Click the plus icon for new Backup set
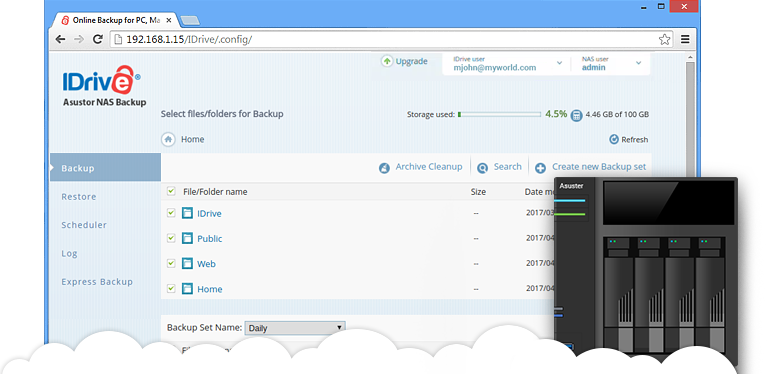Image resolution: width=774 pixels, height=374 pixels. pyautogui.click(x=541, y=168)
